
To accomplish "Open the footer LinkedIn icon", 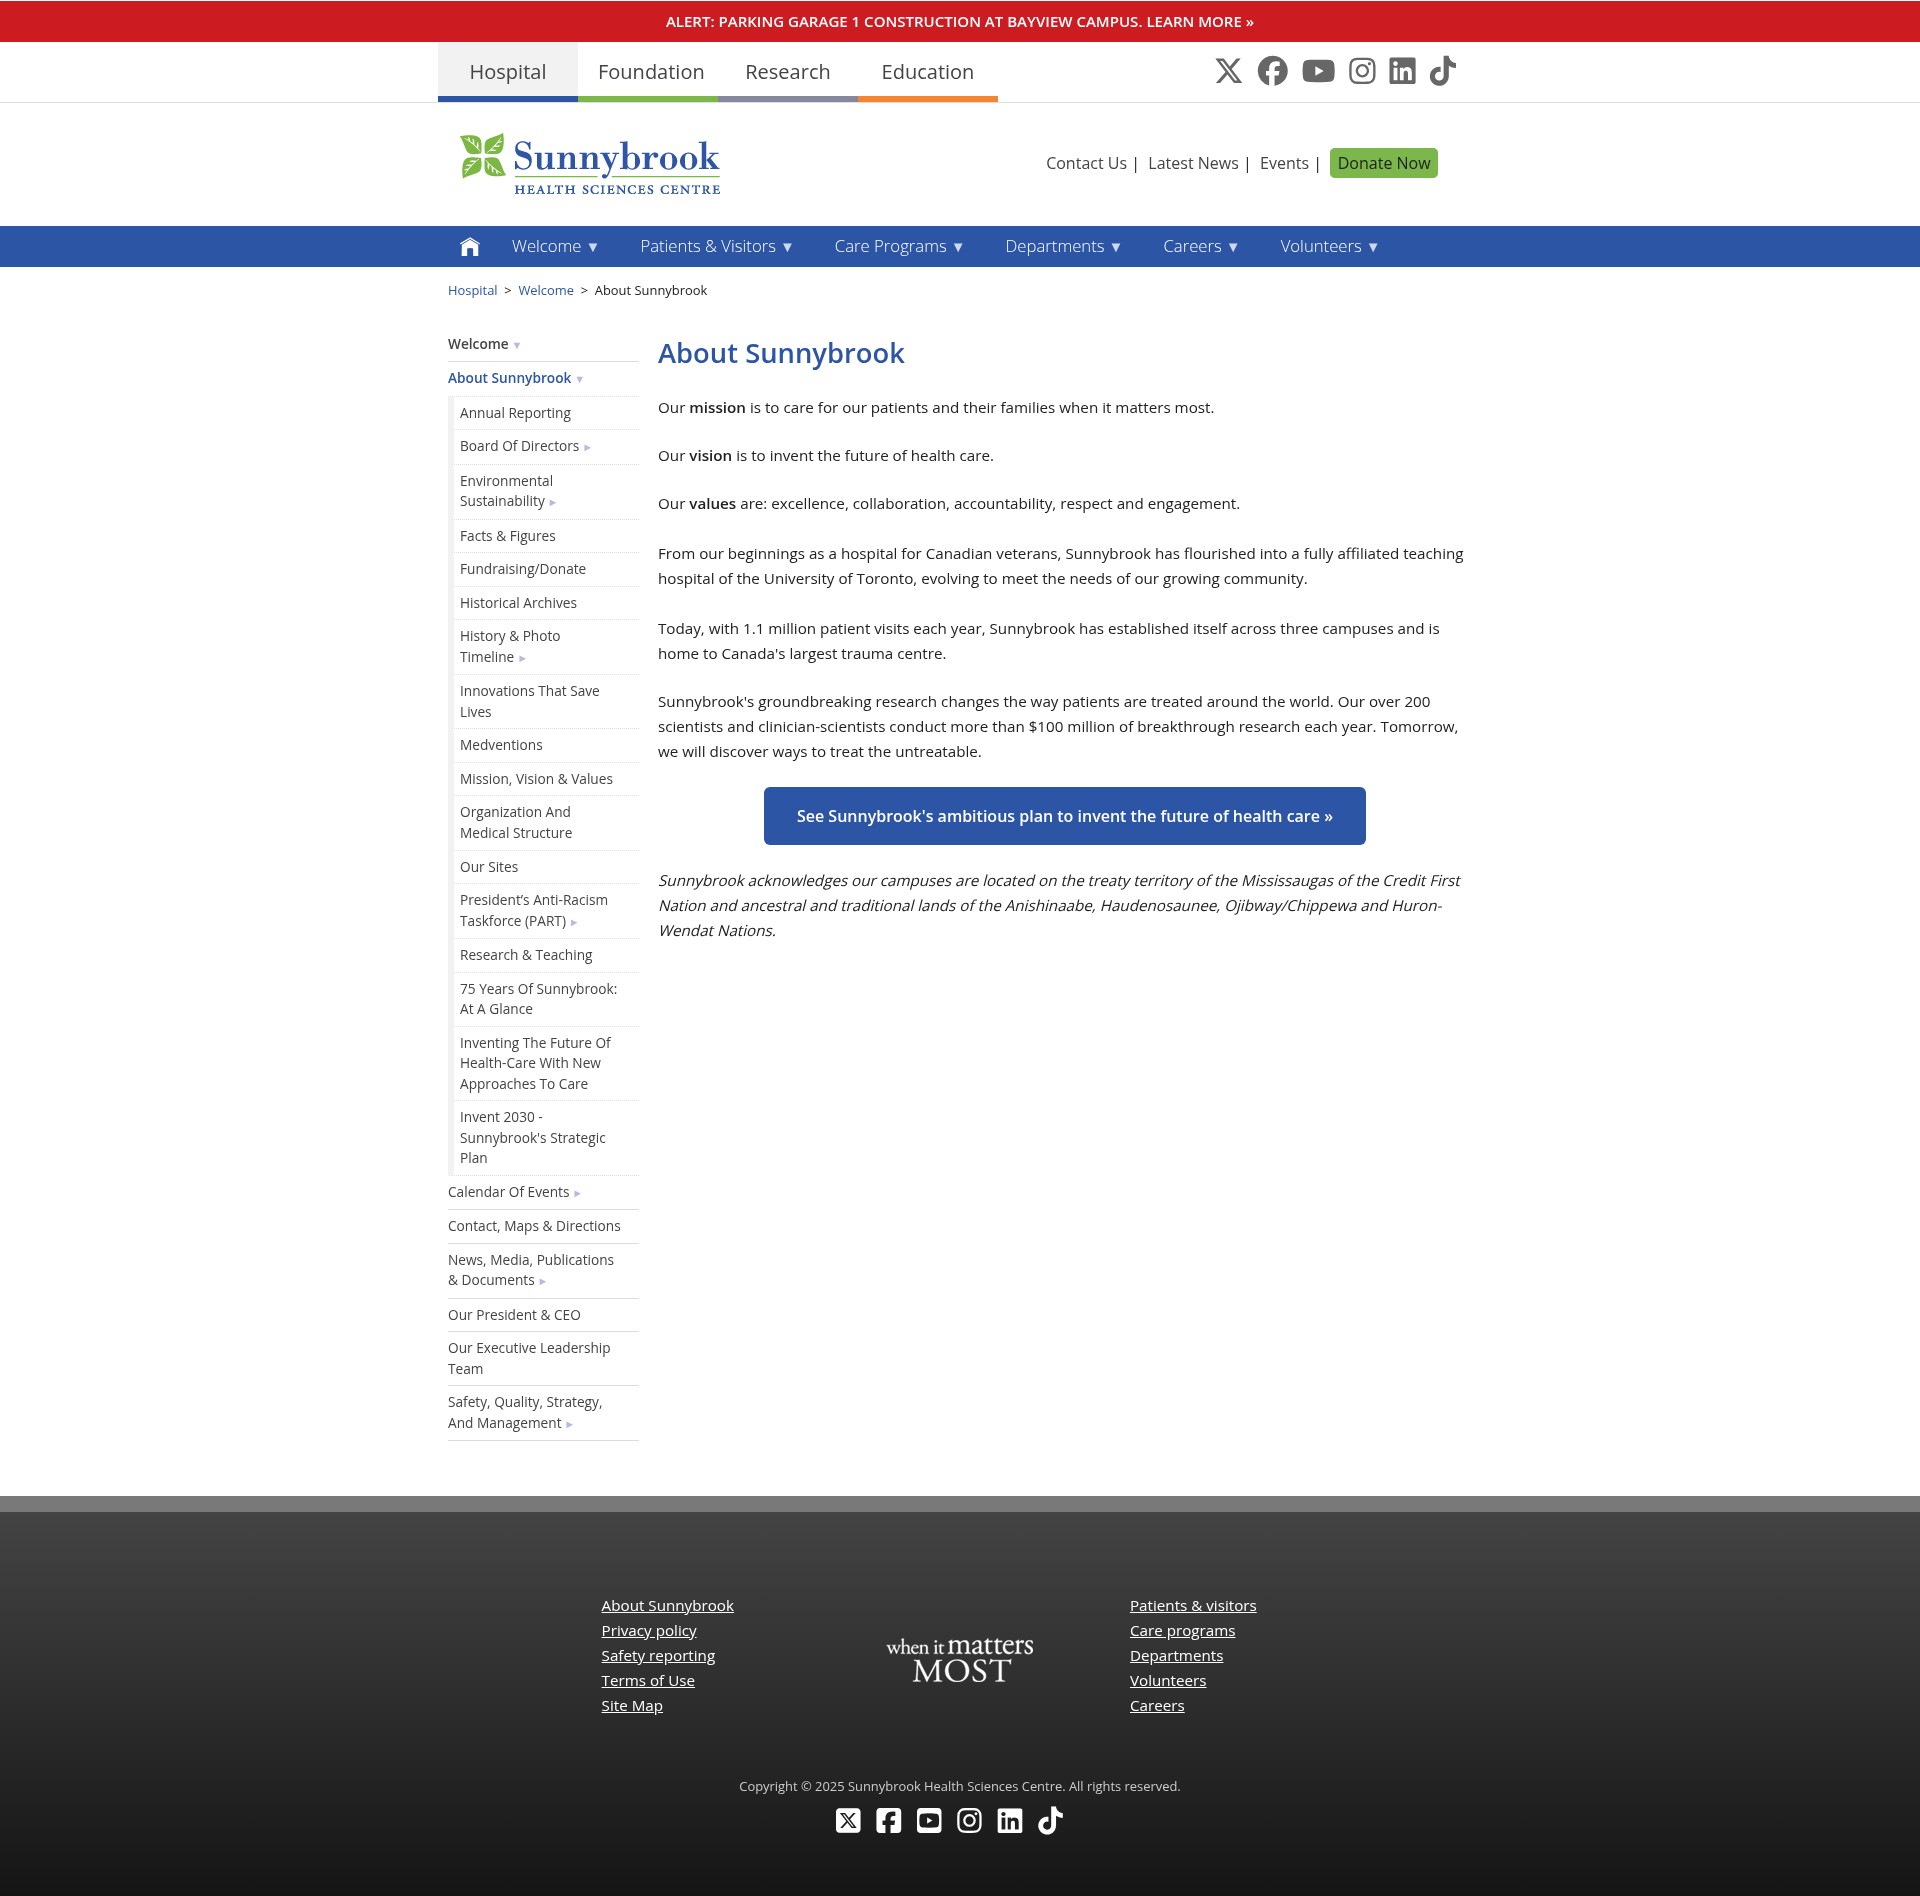I will tap(1010, 1821).
